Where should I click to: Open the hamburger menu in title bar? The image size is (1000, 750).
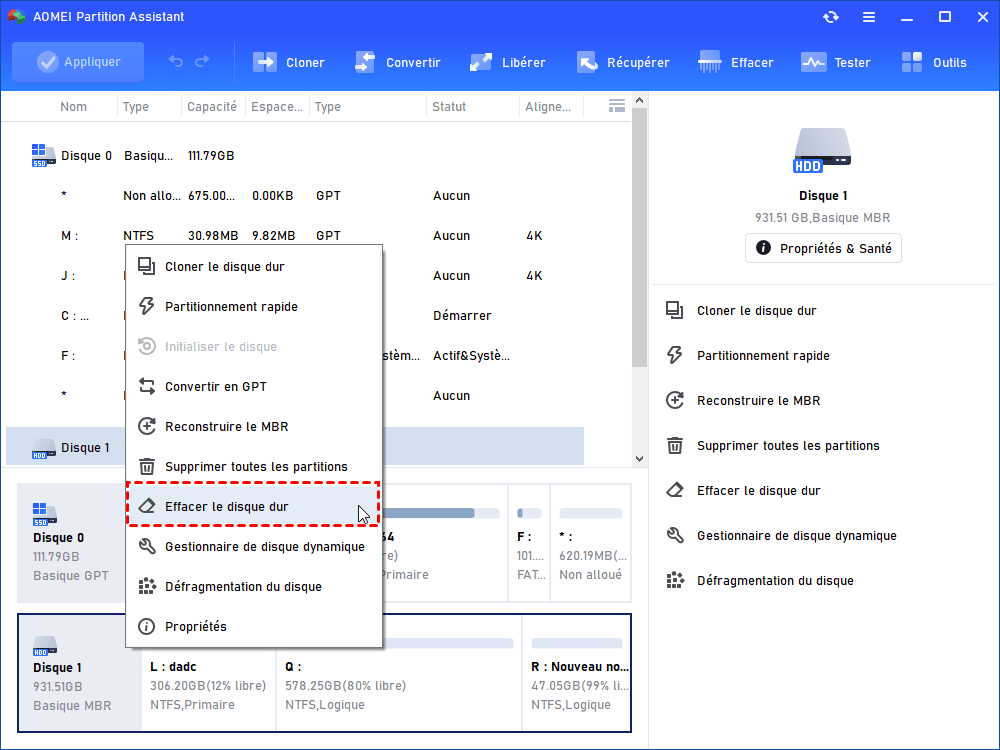(x=868, y=17)
